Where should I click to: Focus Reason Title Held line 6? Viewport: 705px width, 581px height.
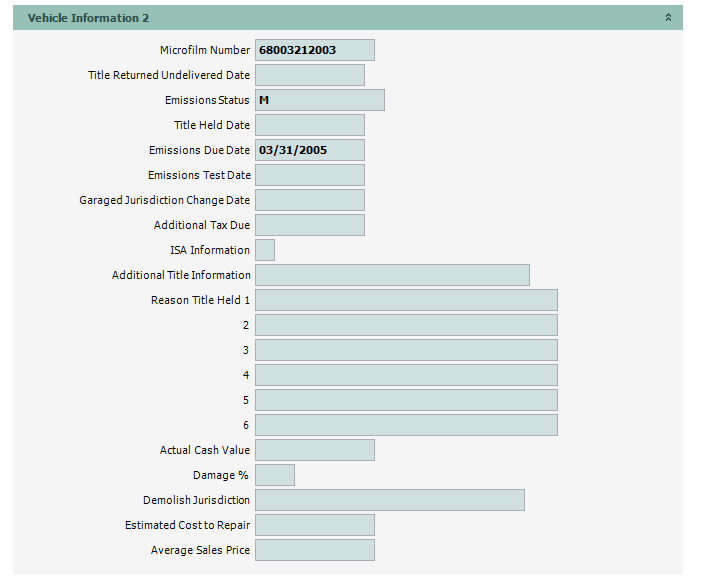(x=406, y=425)
